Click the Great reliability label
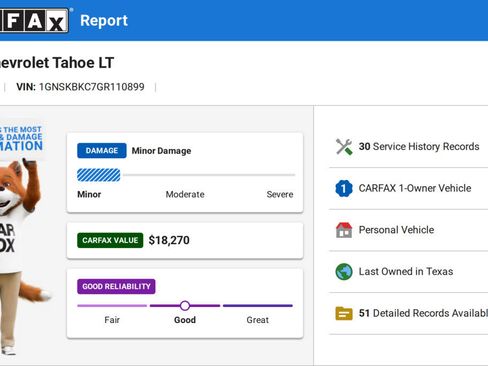The image size is (488, 366). tap(258, 320)
